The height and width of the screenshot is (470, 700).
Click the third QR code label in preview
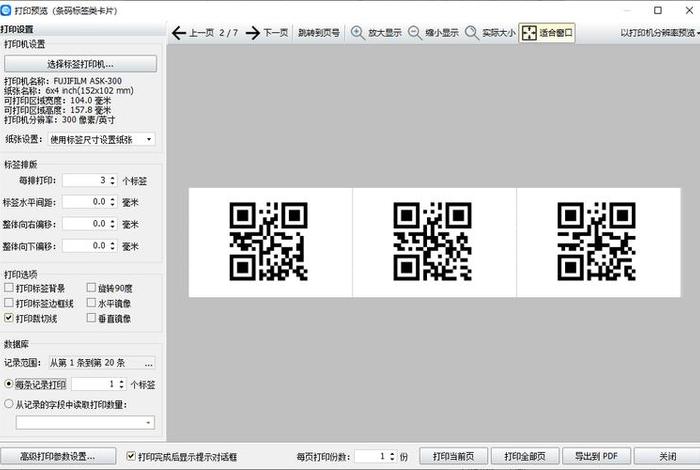pos(596,241)
